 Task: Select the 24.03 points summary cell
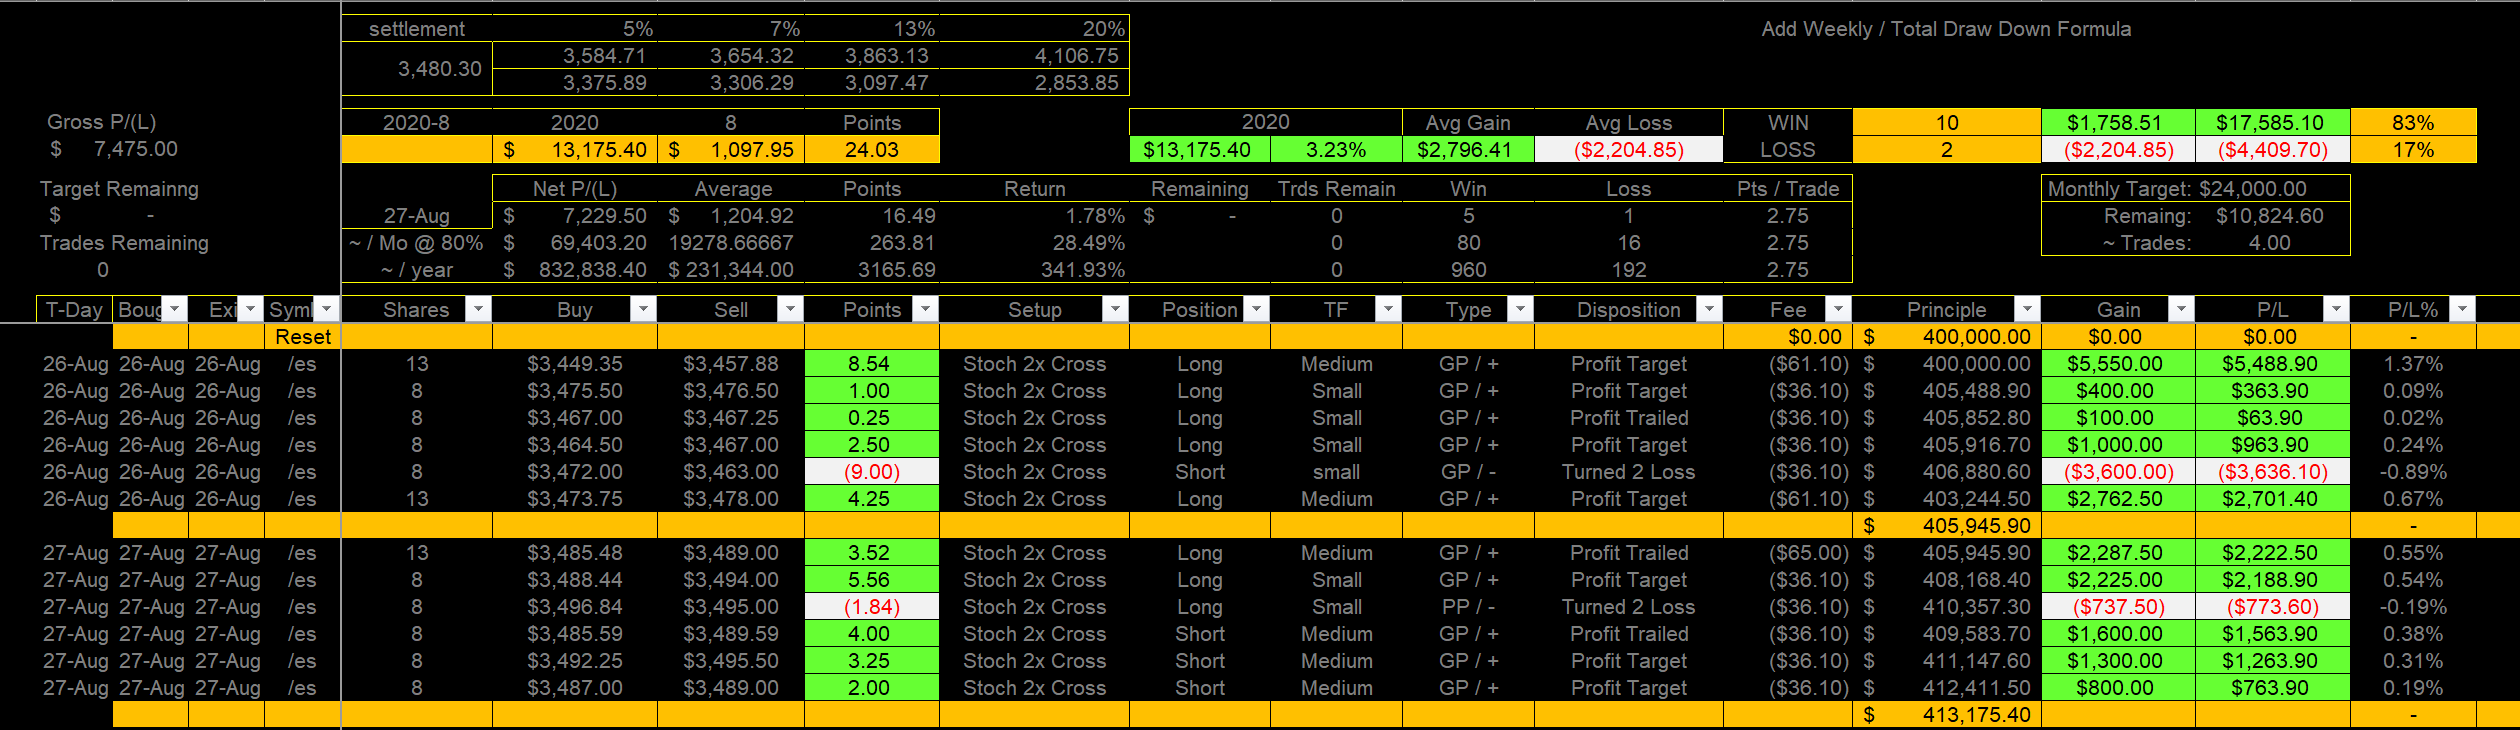click(x=872, y=150)
